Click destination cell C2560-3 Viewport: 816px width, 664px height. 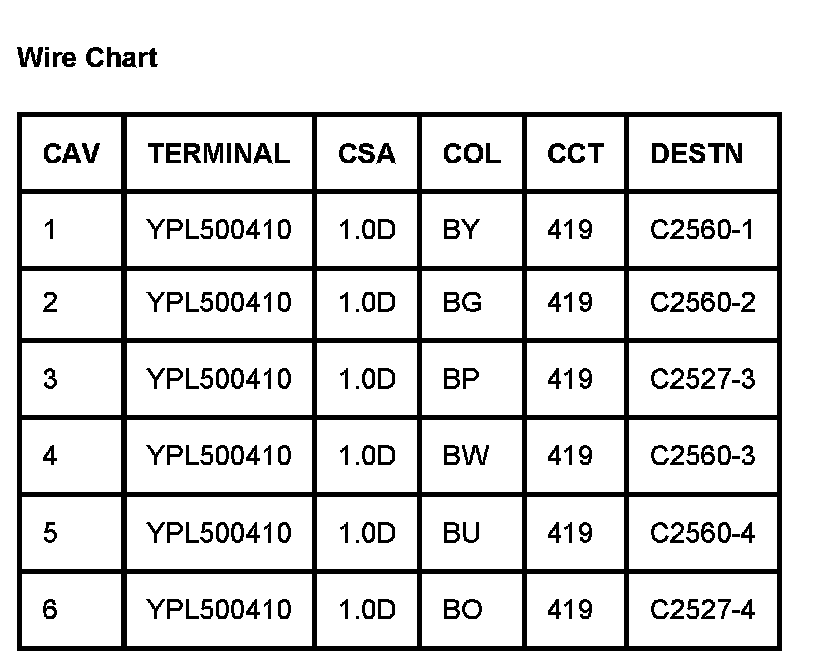(x=702, y=456)
